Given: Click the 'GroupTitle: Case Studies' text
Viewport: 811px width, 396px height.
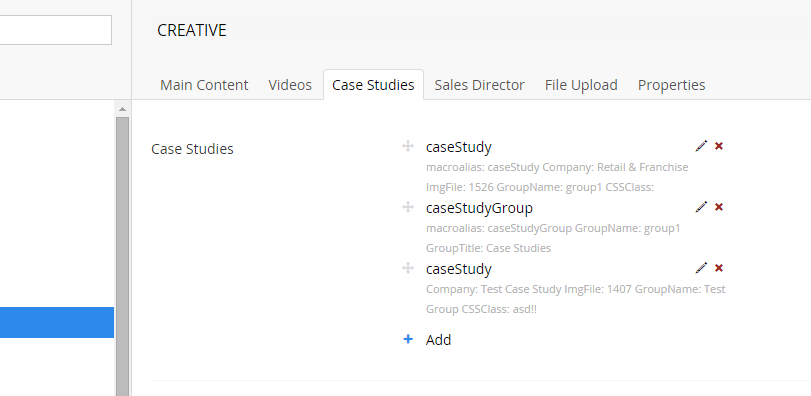Looking at the screenshot, I should pos(488,248).
